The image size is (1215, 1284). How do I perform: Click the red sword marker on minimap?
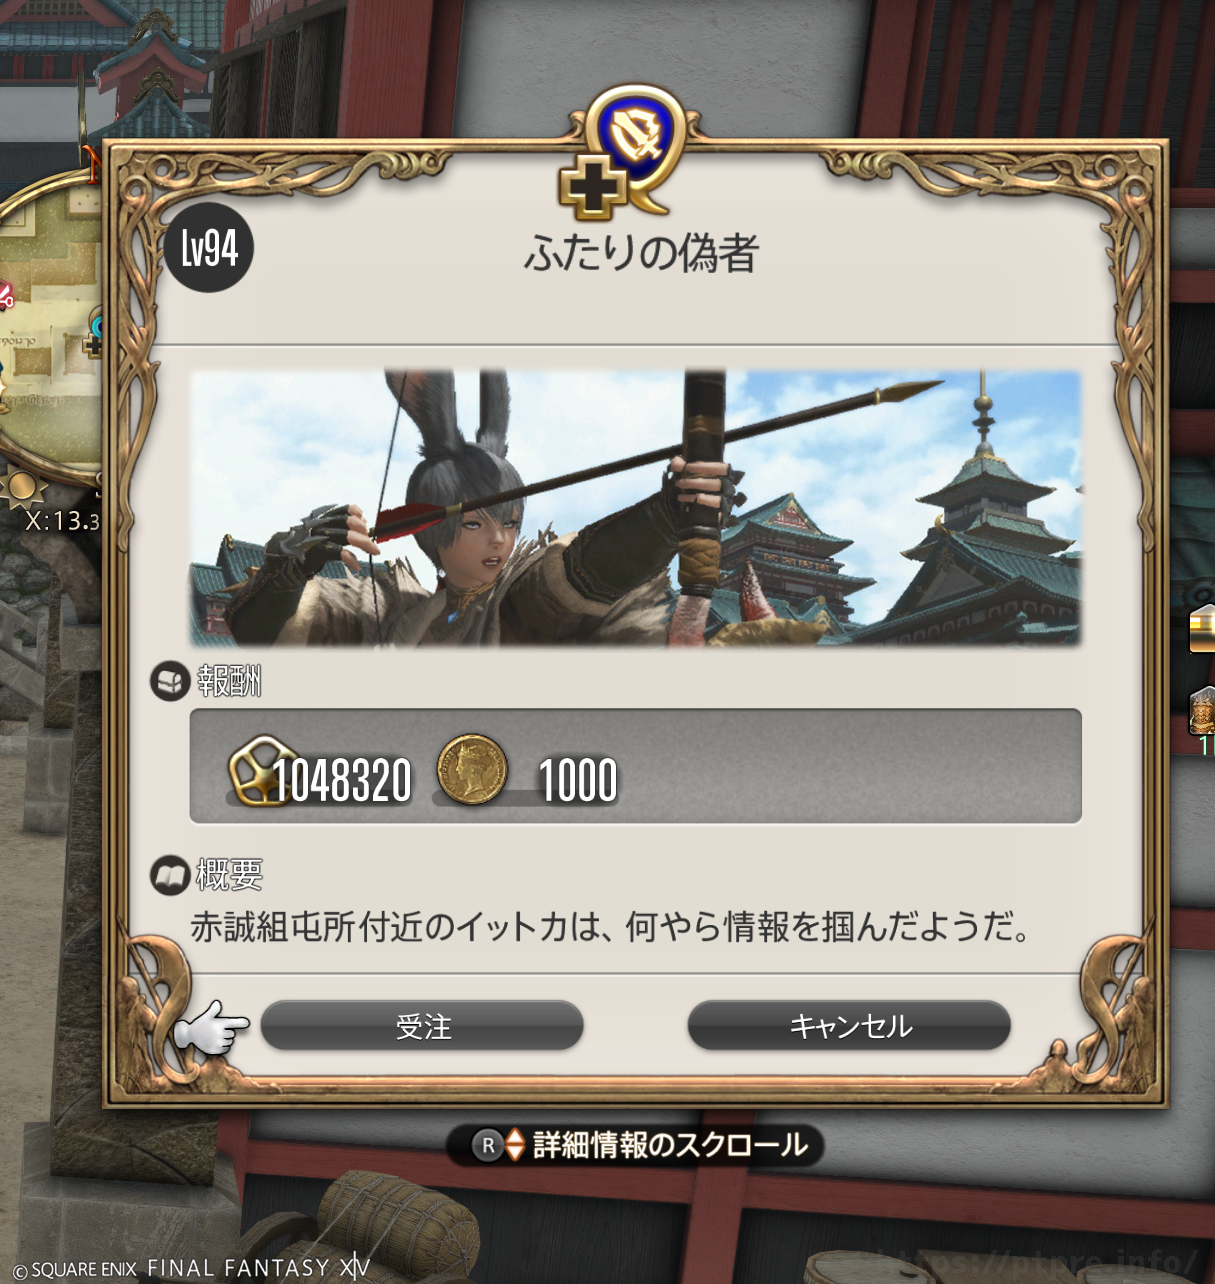(5, 297)
